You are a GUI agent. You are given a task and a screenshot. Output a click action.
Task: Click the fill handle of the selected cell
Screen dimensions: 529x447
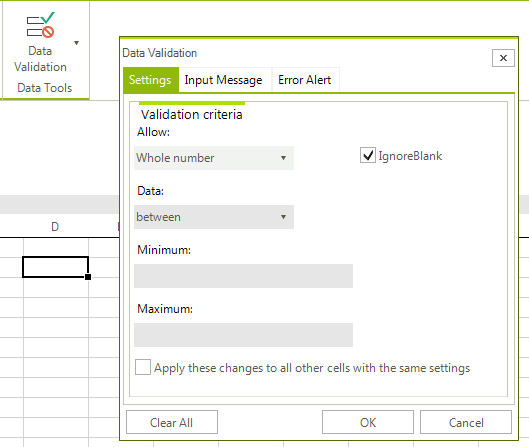click(88, 277)
